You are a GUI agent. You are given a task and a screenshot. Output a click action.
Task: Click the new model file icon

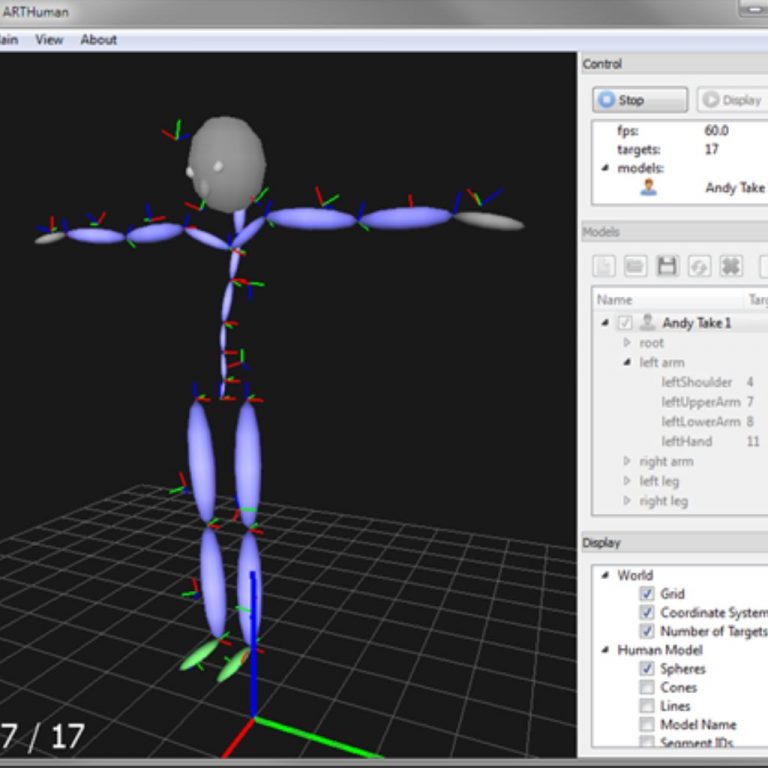(x=605, y=266)
